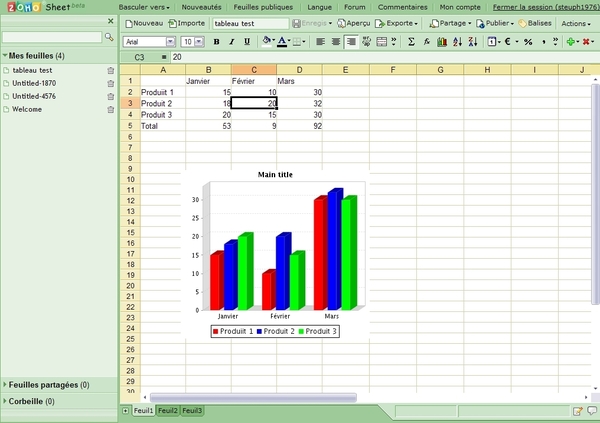Click the add new sheet plus icon

pos(125,411)
